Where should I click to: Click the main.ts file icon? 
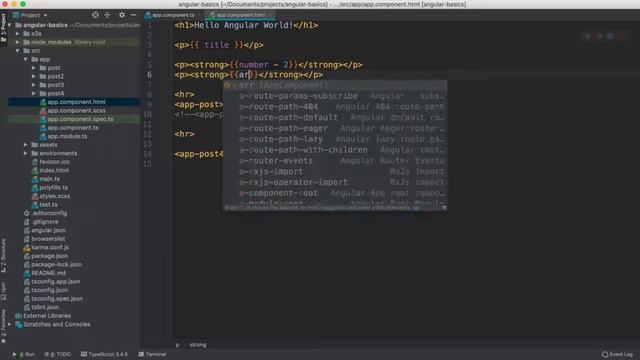(x=35, y=179)
